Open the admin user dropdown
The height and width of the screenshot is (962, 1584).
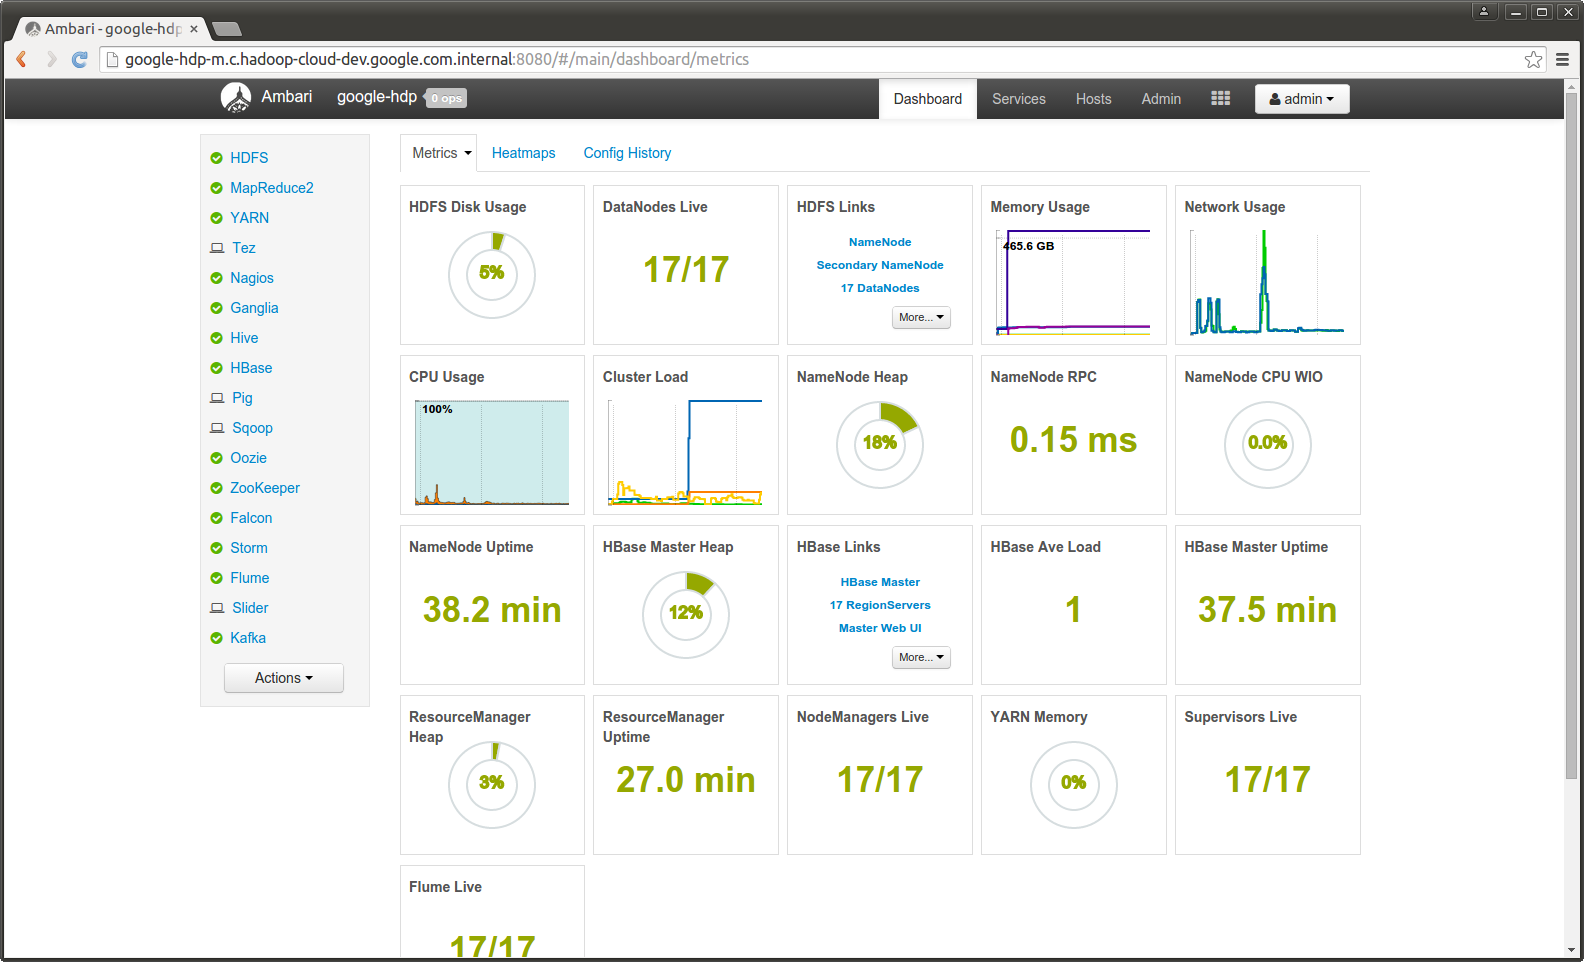pyautogui.click(x=1302, y=99)
